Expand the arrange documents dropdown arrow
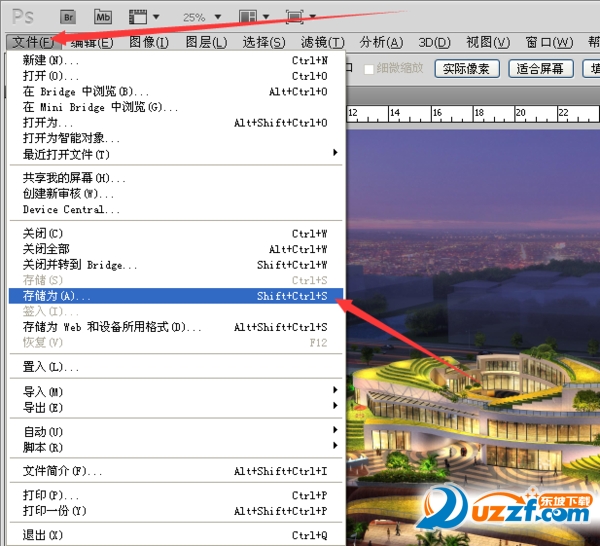Screen dimensions: 600x546 pos(266,17)
